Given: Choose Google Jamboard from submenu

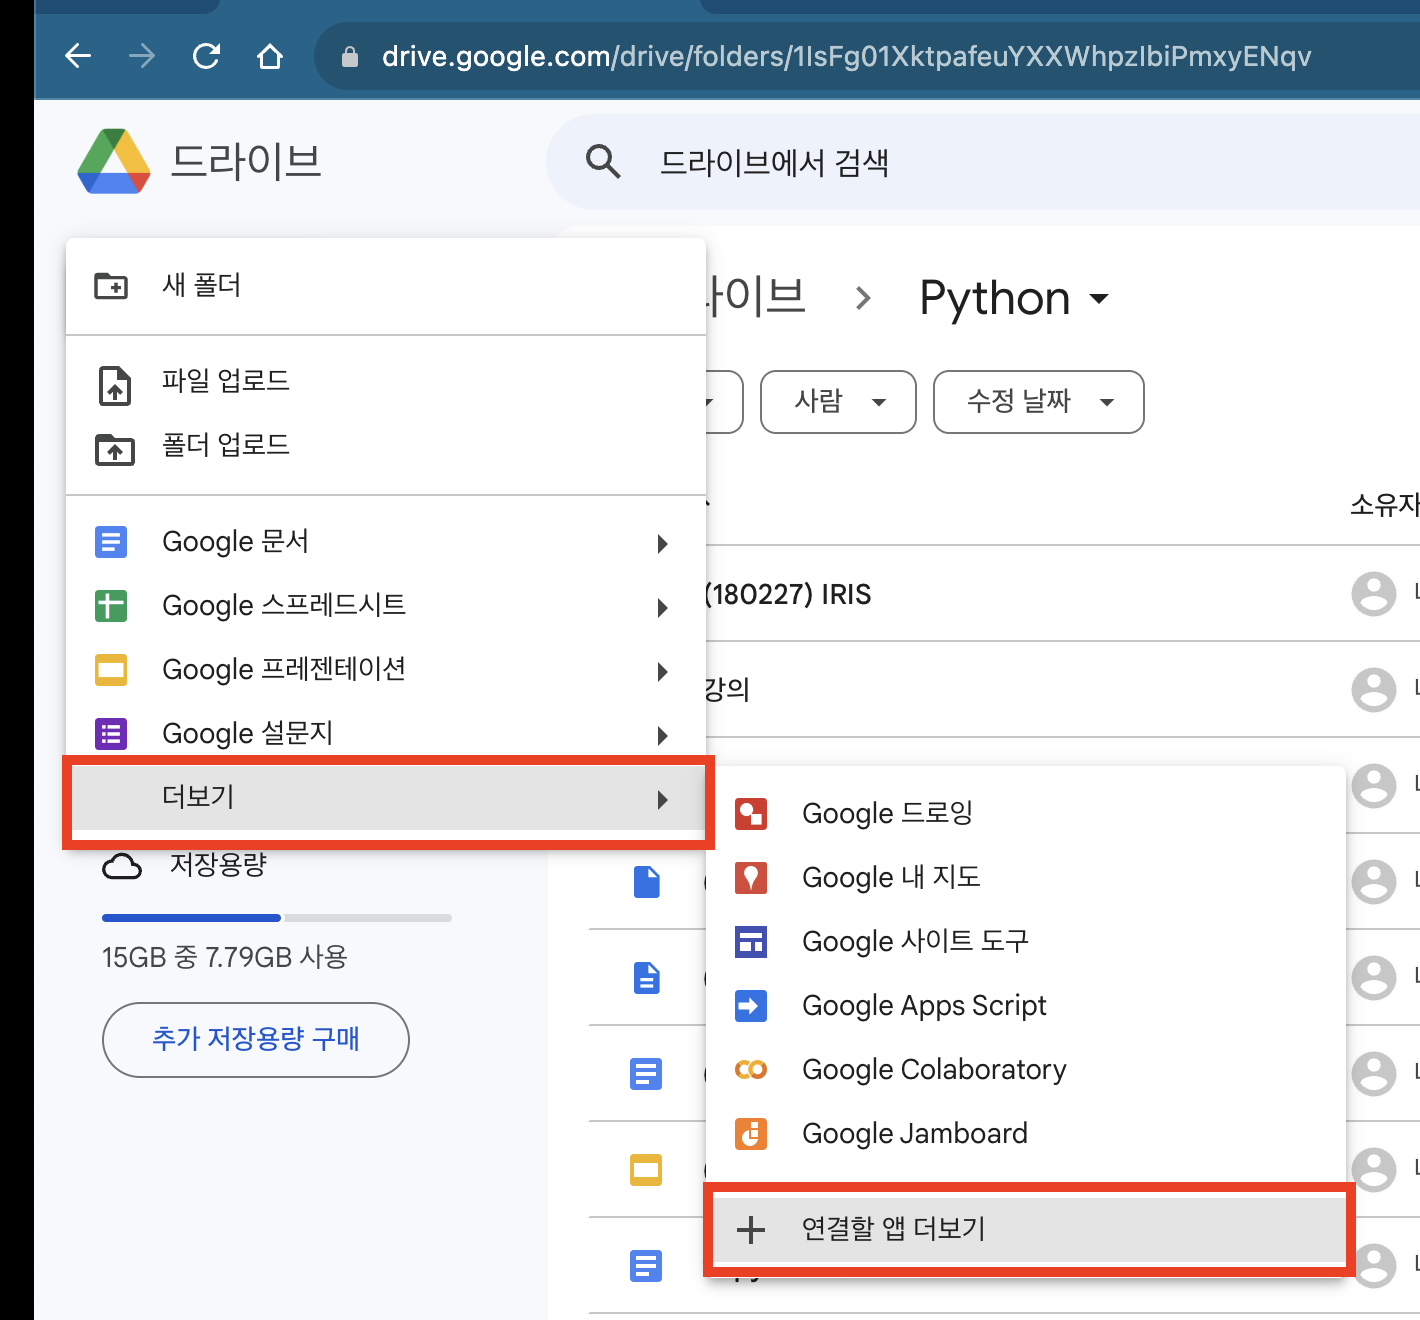Looking at the screenshot, I should [x=1026, y=1134].
